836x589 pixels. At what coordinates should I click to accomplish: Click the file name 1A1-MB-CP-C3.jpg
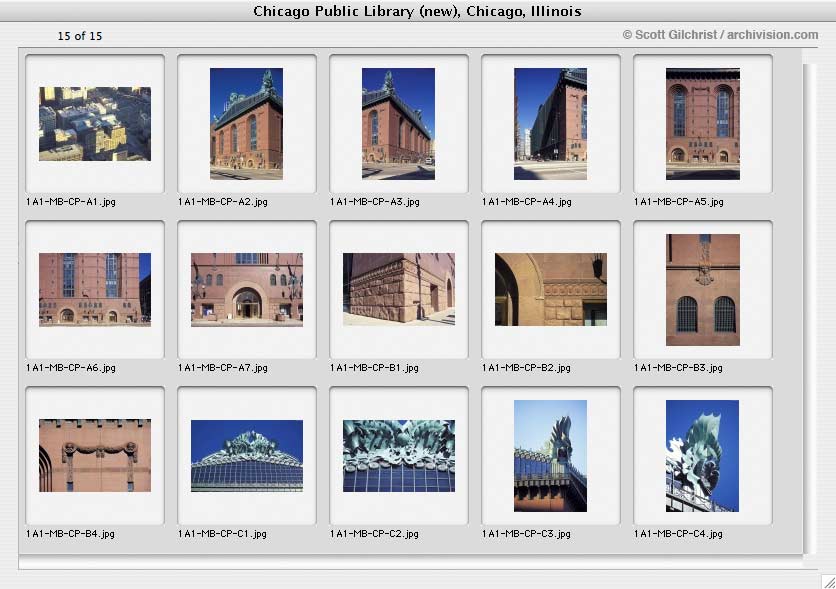coord(526,534)
